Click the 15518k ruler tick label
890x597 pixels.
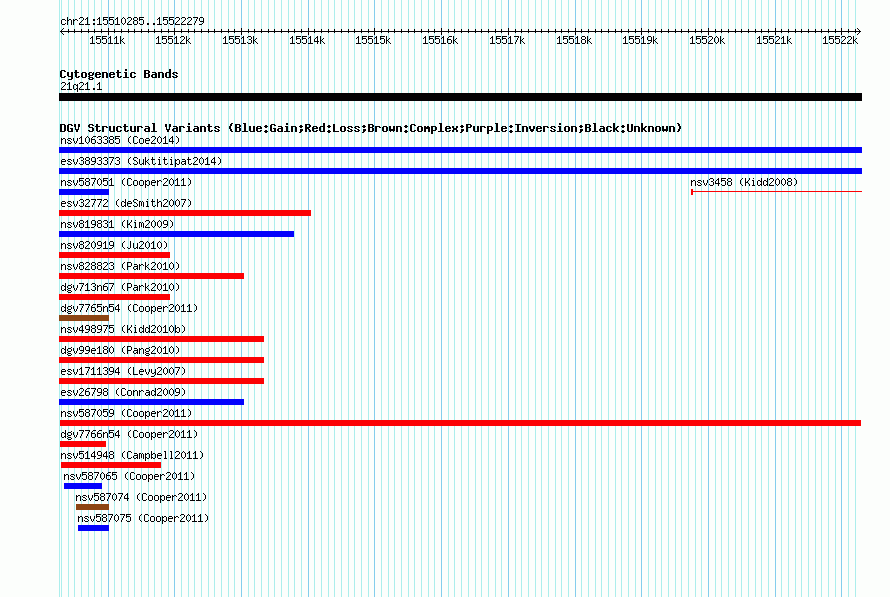coord(574,40)
